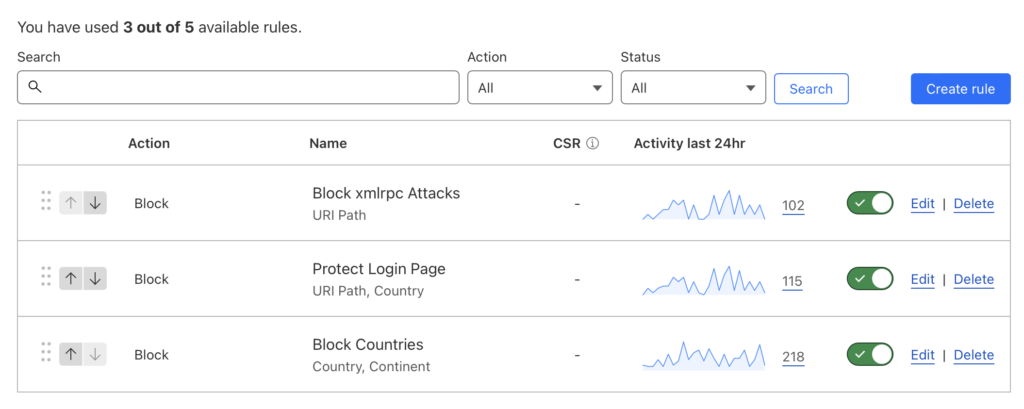Open the 102 activity count link
1024x409 pixels.
tap(793, 206)
